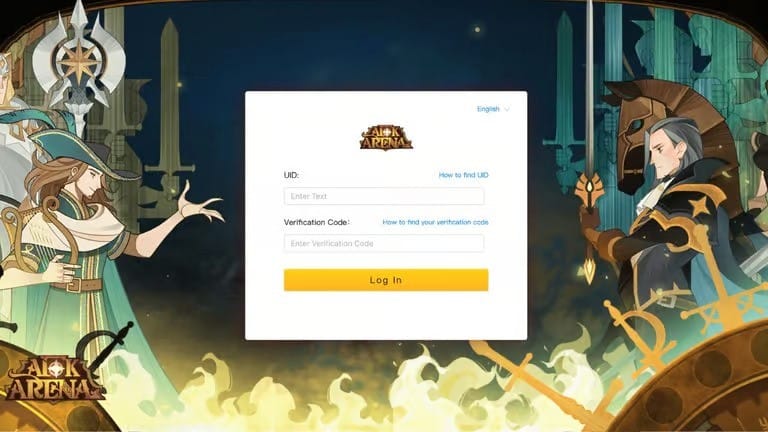
Task: Click the yellow Log In button
Action: pyautogui.click(x=386, y=280)
